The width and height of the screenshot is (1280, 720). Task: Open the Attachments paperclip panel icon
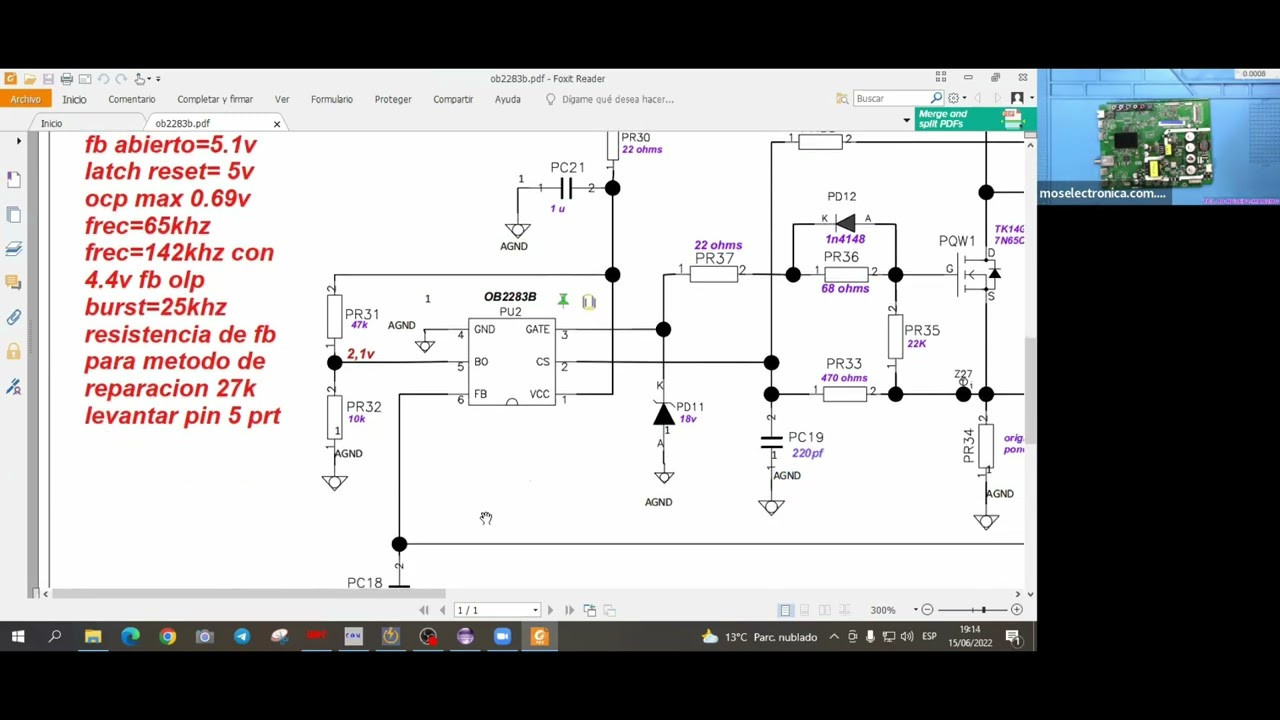[x=14, y=317]
